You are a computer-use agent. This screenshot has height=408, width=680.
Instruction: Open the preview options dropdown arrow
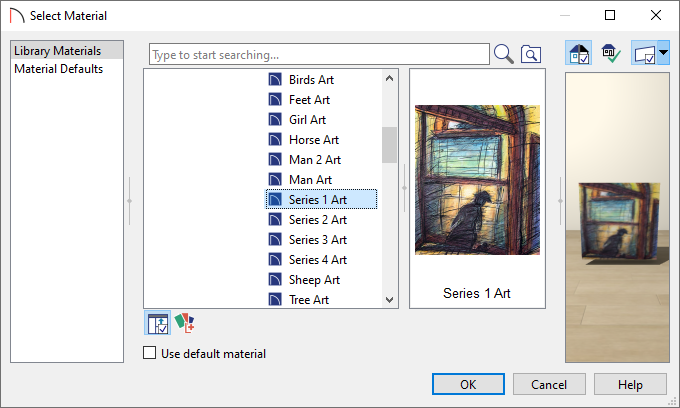pos(664,53)
